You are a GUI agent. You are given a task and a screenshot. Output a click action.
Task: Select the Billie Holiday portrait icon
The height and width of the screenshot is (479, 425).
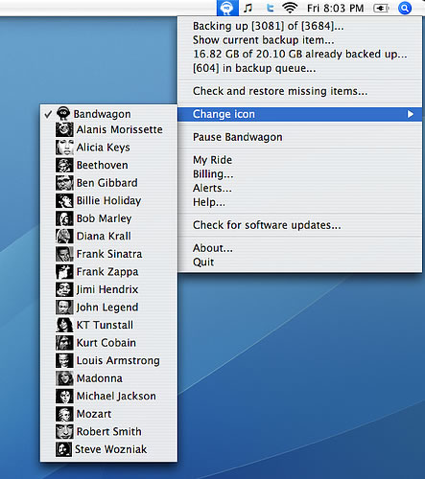[64, 201]
